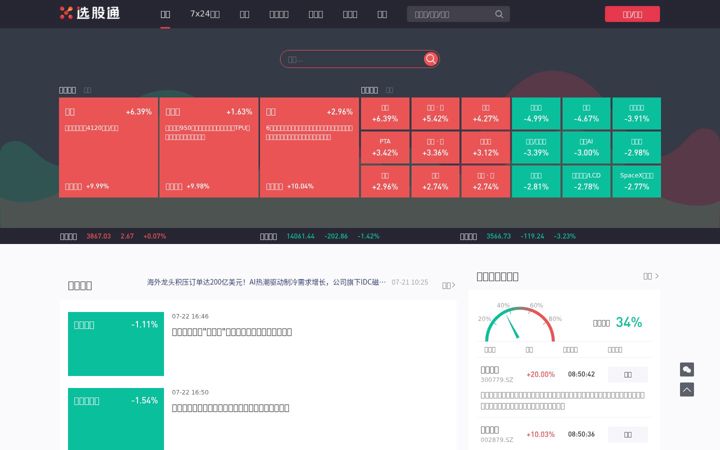Open the article title dated 07-22 16:50

231,408
